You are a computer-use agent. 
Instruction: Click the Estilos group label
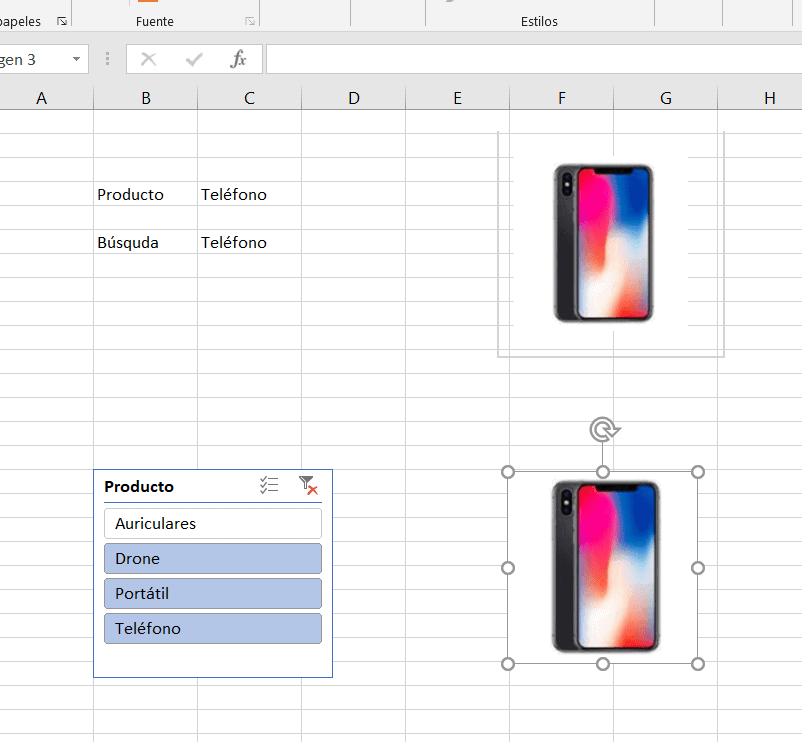(x=539, y=21)
